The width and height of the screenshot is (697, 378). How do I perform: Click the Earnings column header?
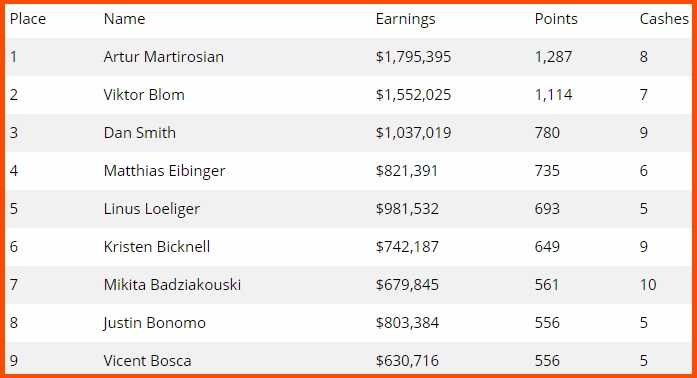[x=405, y=20]
